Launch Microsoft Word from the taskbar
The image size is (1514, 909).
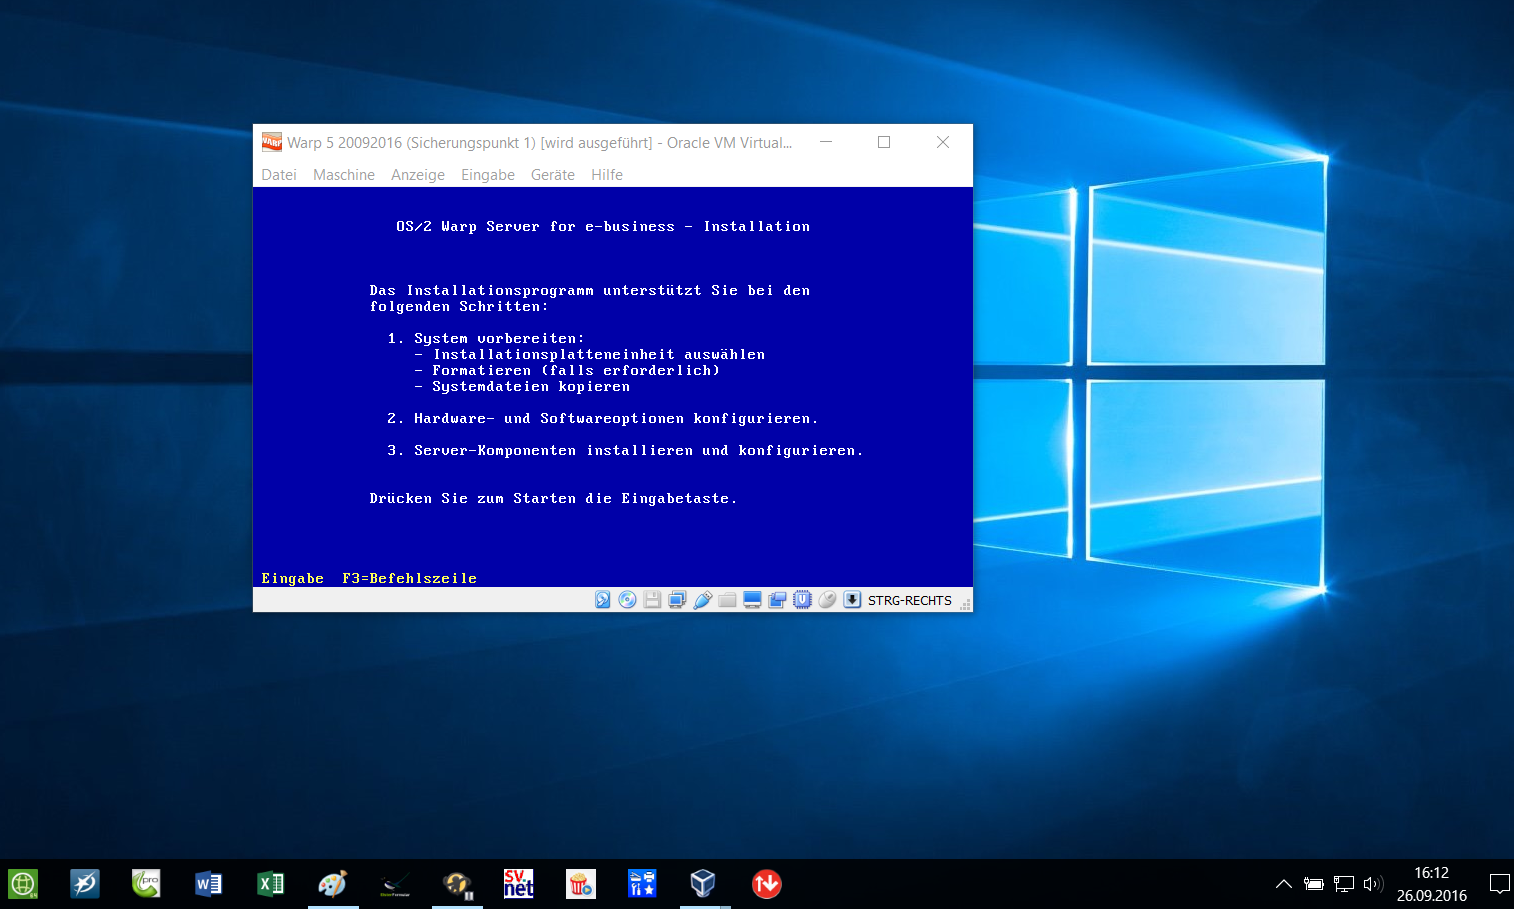tap(209, 884)
